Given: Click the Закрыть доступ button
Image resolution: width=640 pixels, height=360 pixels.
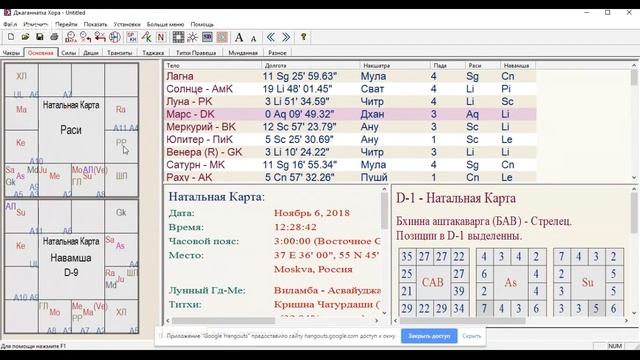Looking at the screenshot, I should (429, 336).
